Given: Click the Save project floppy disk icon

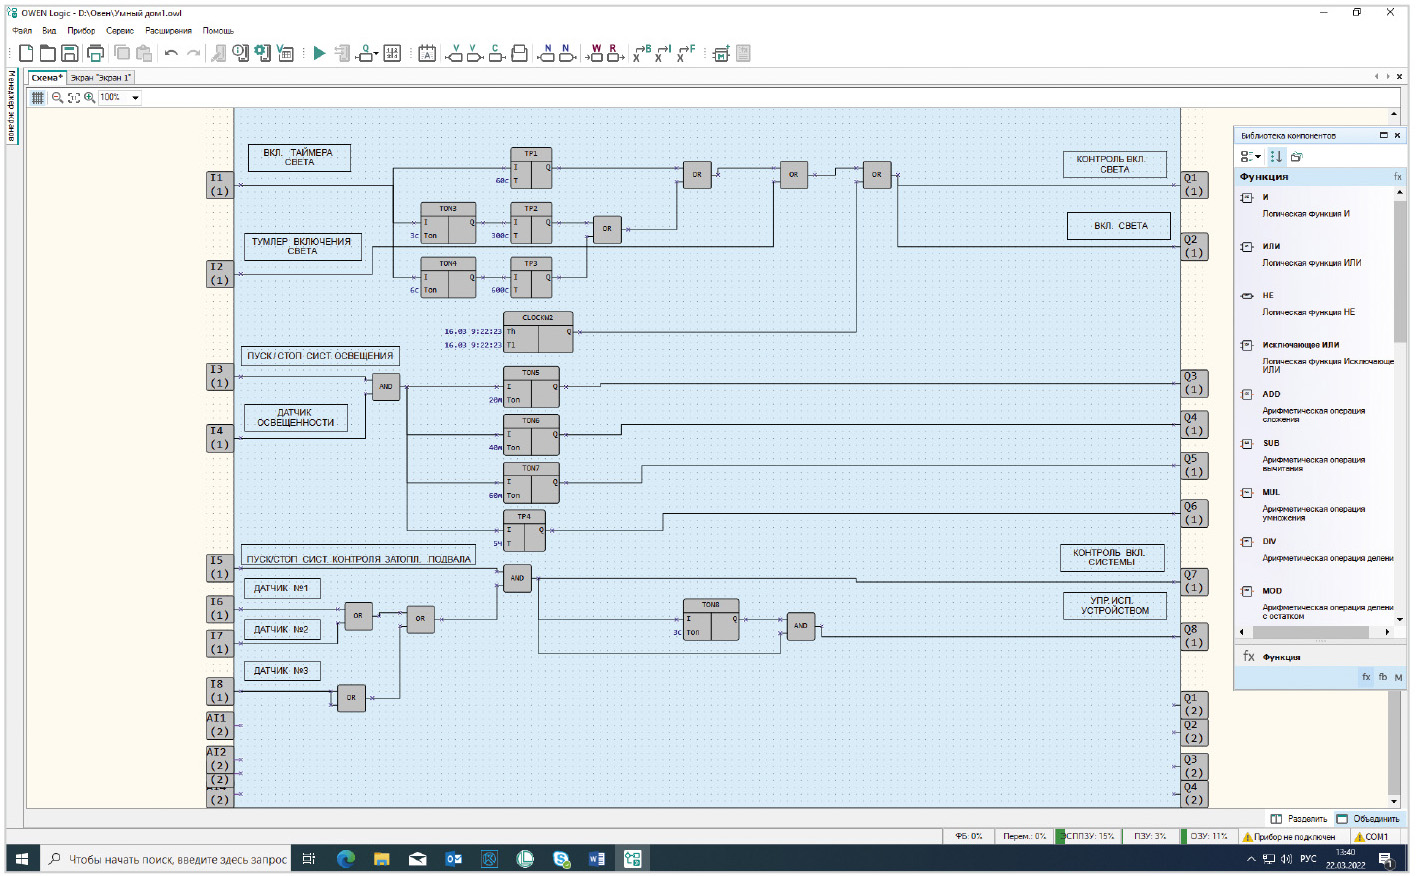Looking at the screenshot, I should [x=70, y=53].
